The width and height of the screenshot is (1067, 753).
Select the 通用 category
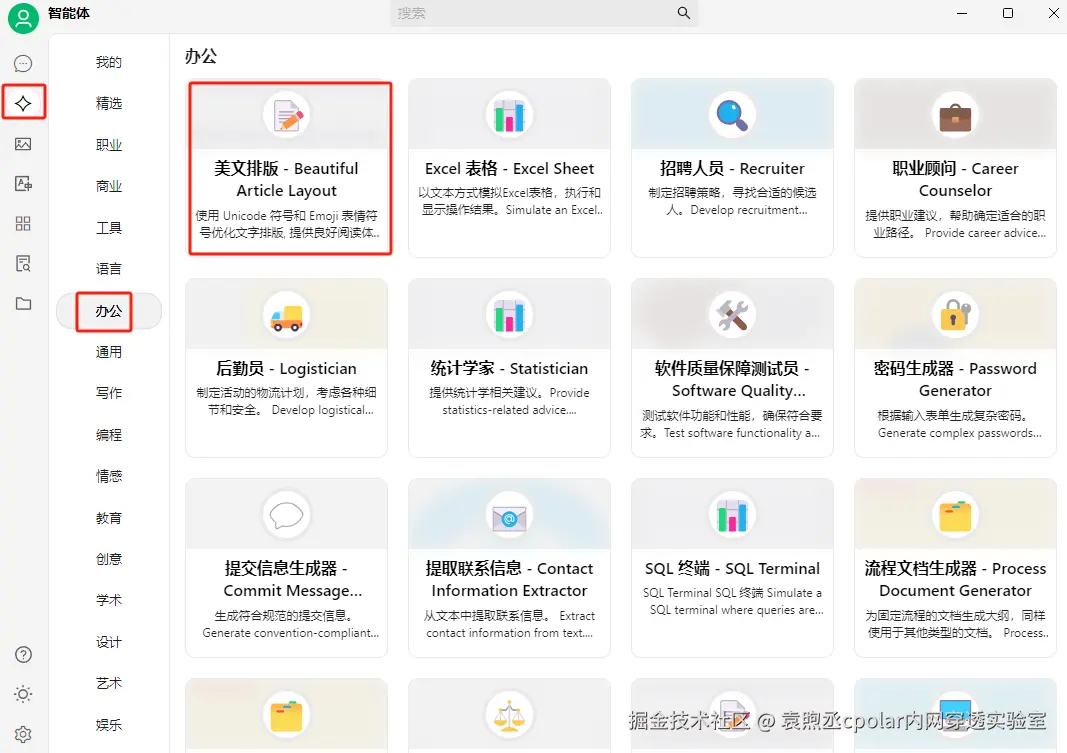pyautogui.click(x=109, y=352)
